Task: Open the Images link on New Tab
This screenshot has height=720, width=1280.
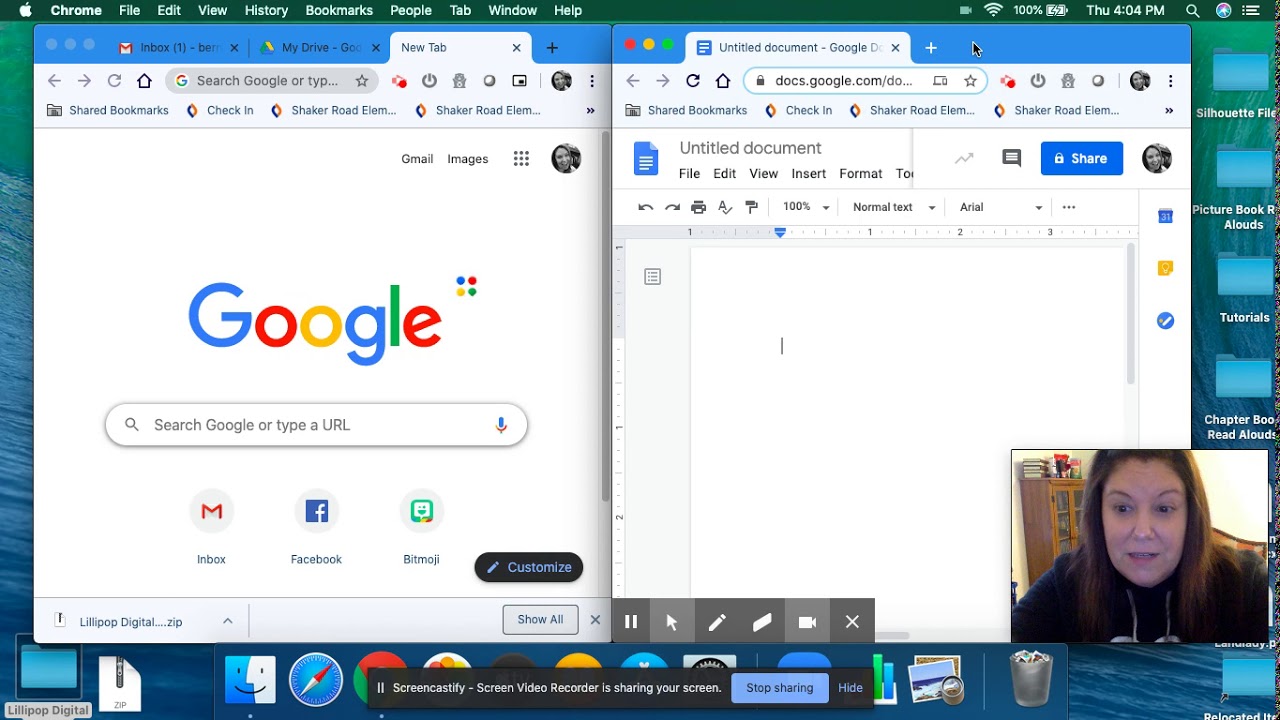Action: (468, 159)
